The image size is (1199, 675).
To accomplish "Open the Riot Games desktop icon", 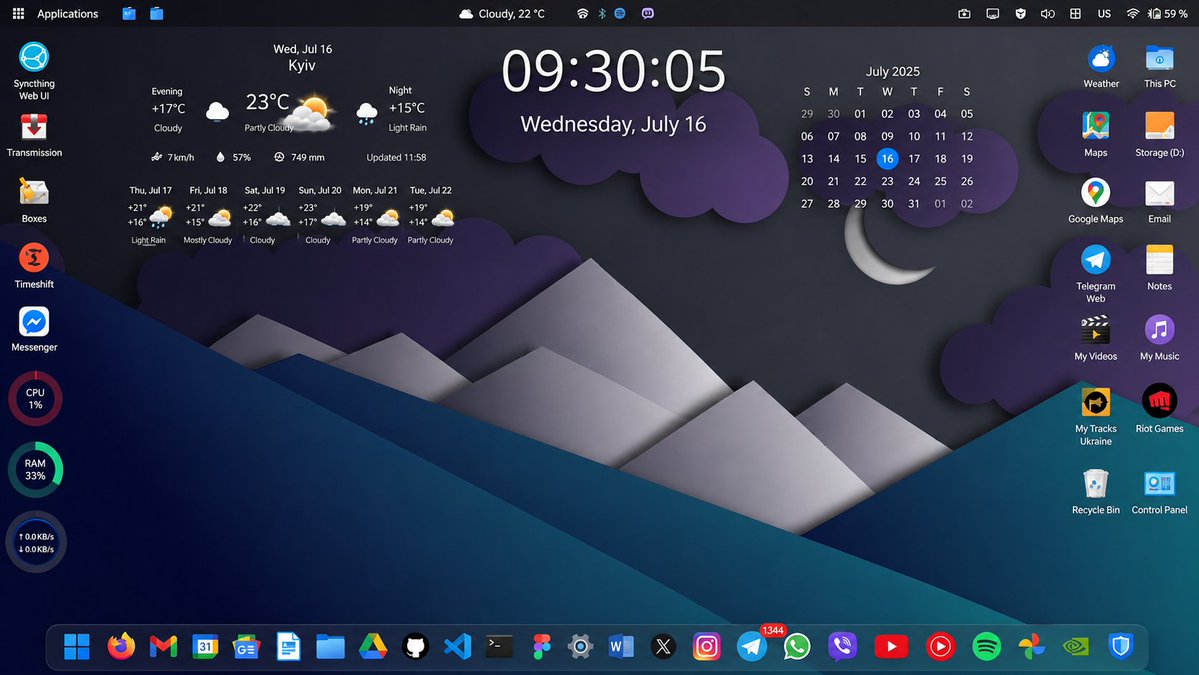I will click(x=1159, y=409).
